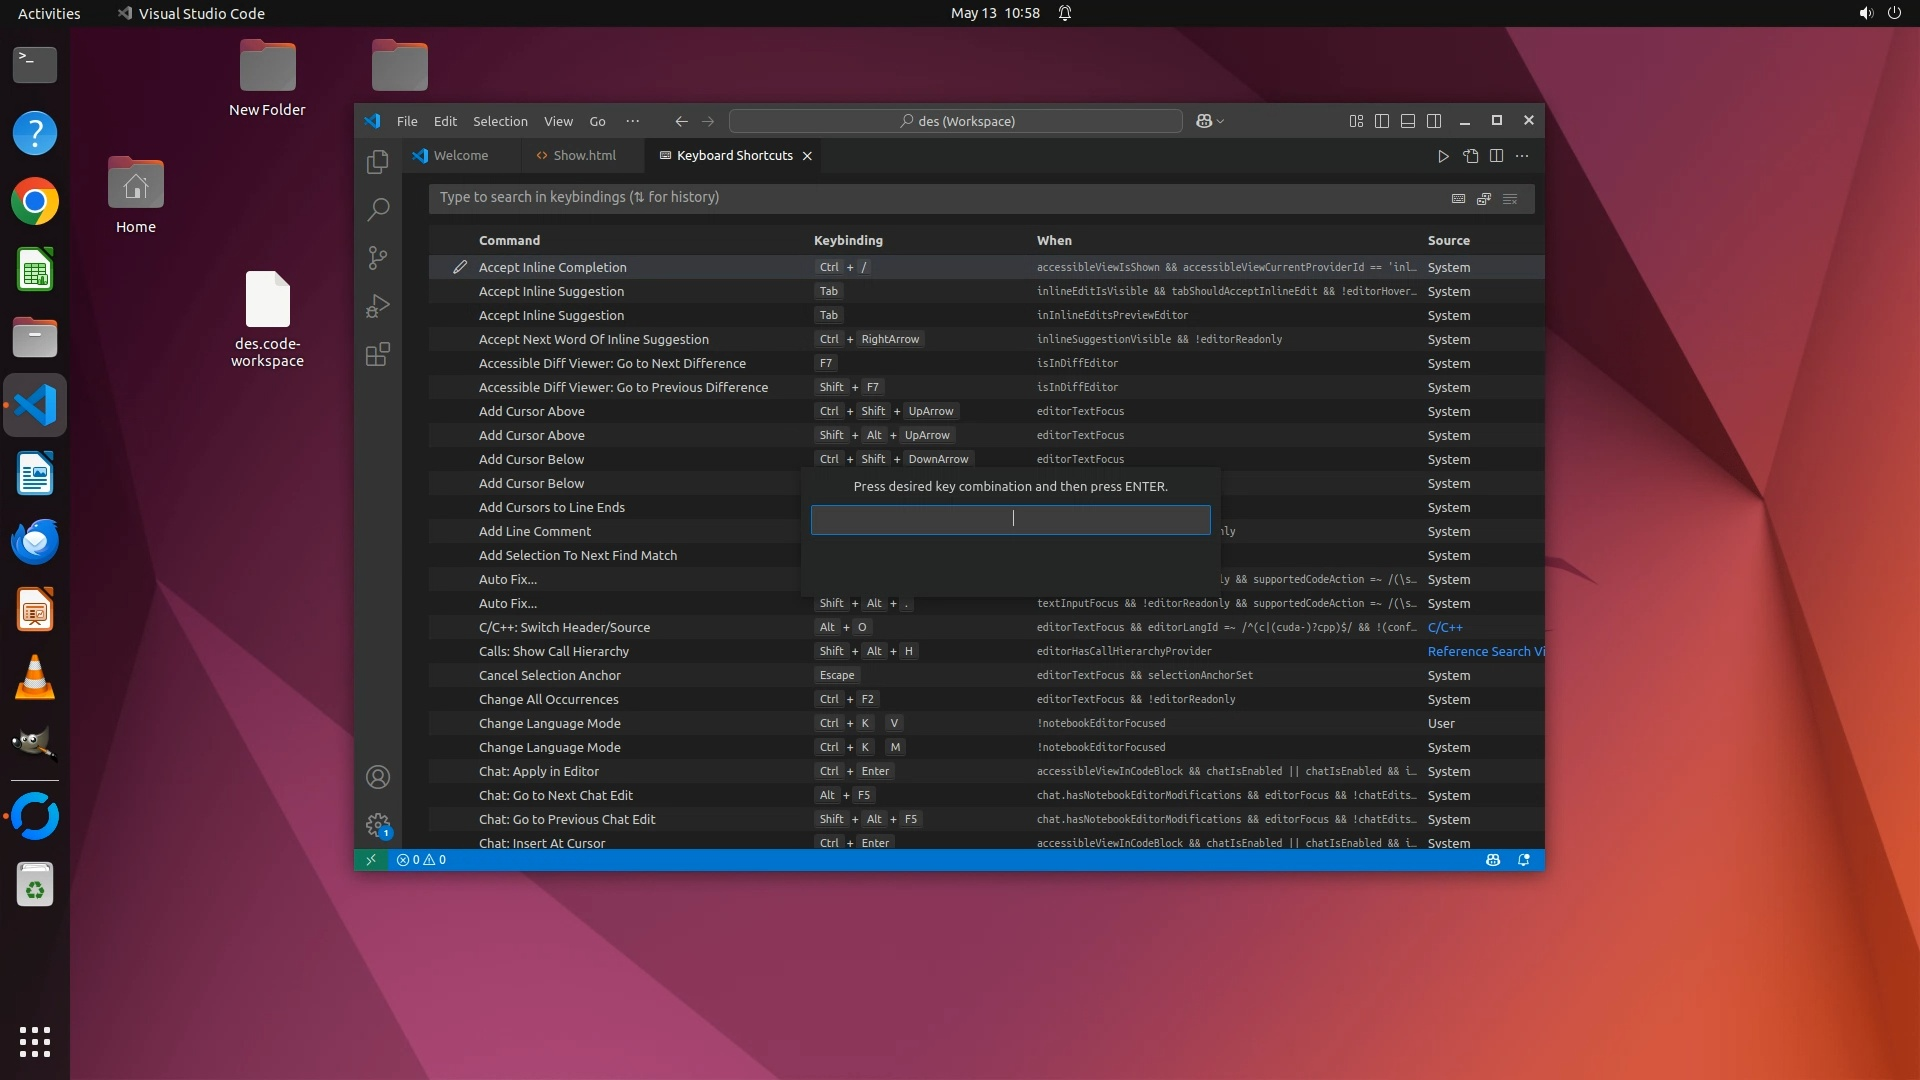Expand the Copilot chat dropdown arrow
1920x1080 pixels.
1221,121
